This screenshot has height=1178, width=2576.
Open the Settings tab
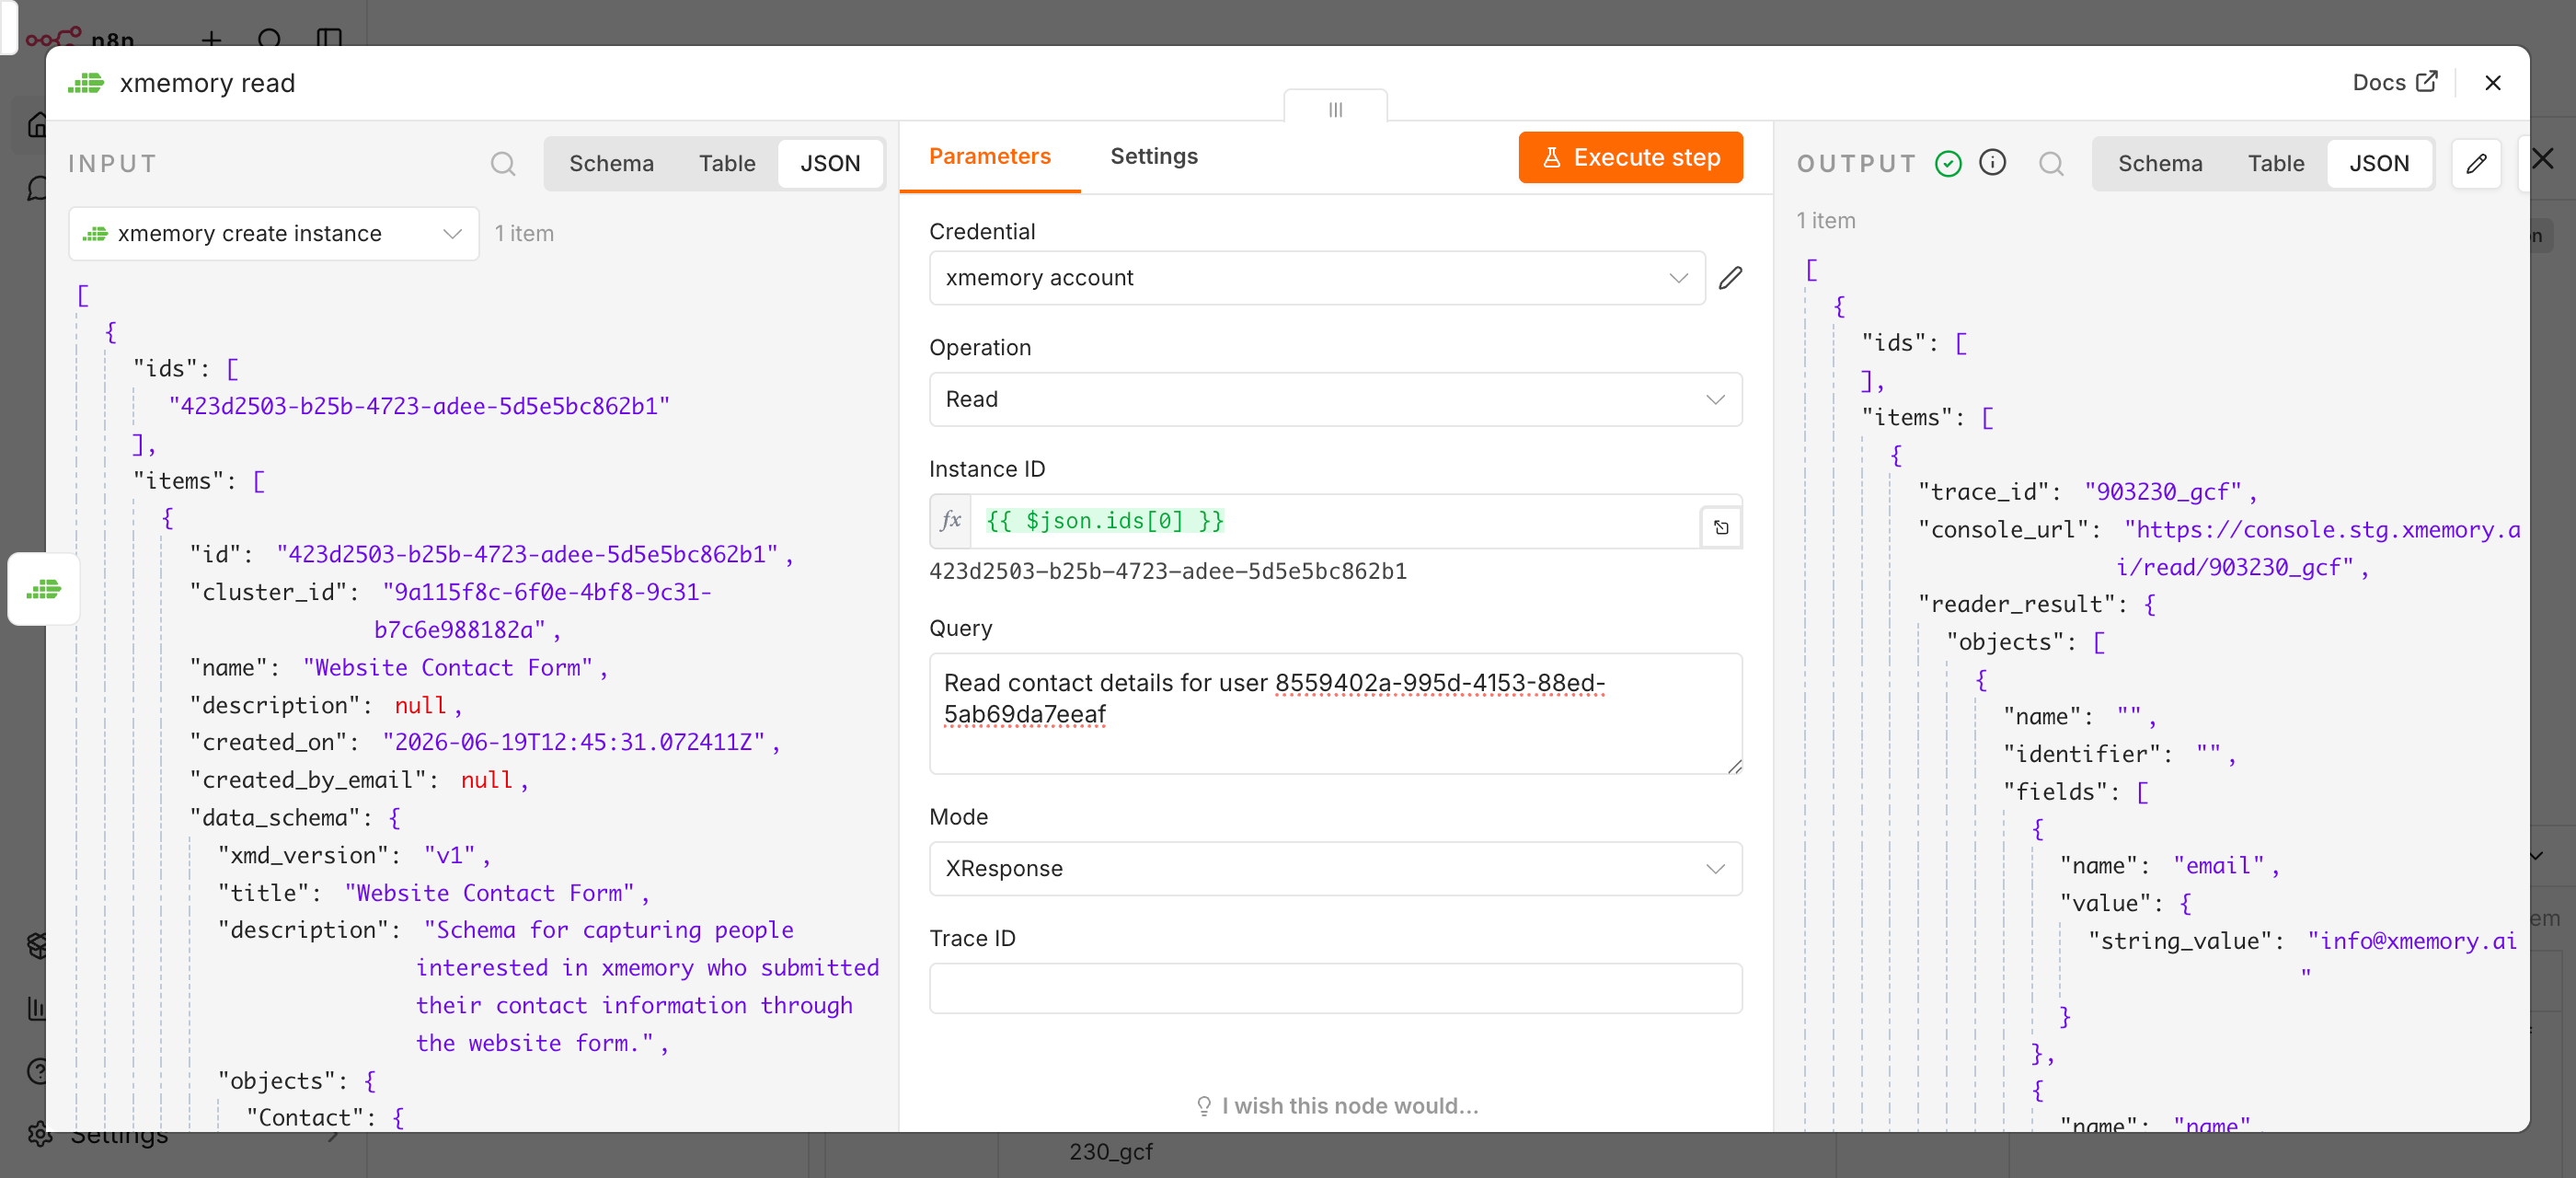[x=1153, y=157]
